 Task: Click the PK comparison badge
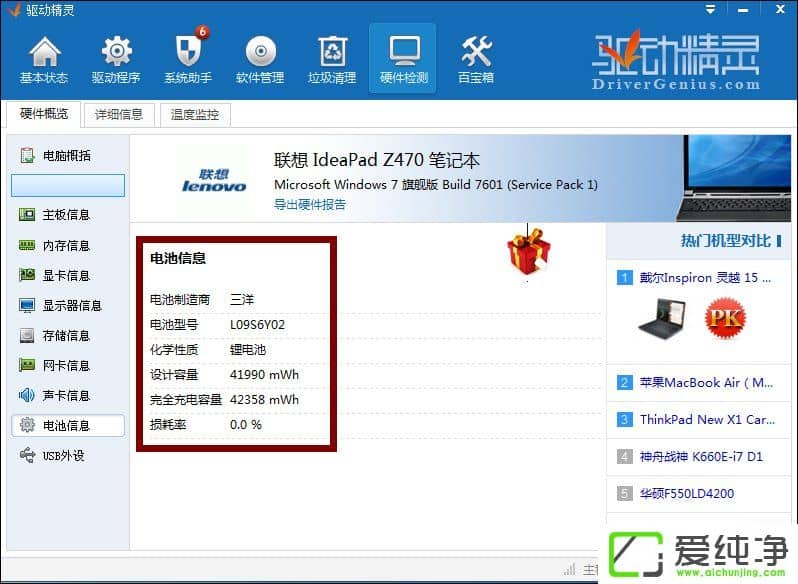[x=725, y=319]
